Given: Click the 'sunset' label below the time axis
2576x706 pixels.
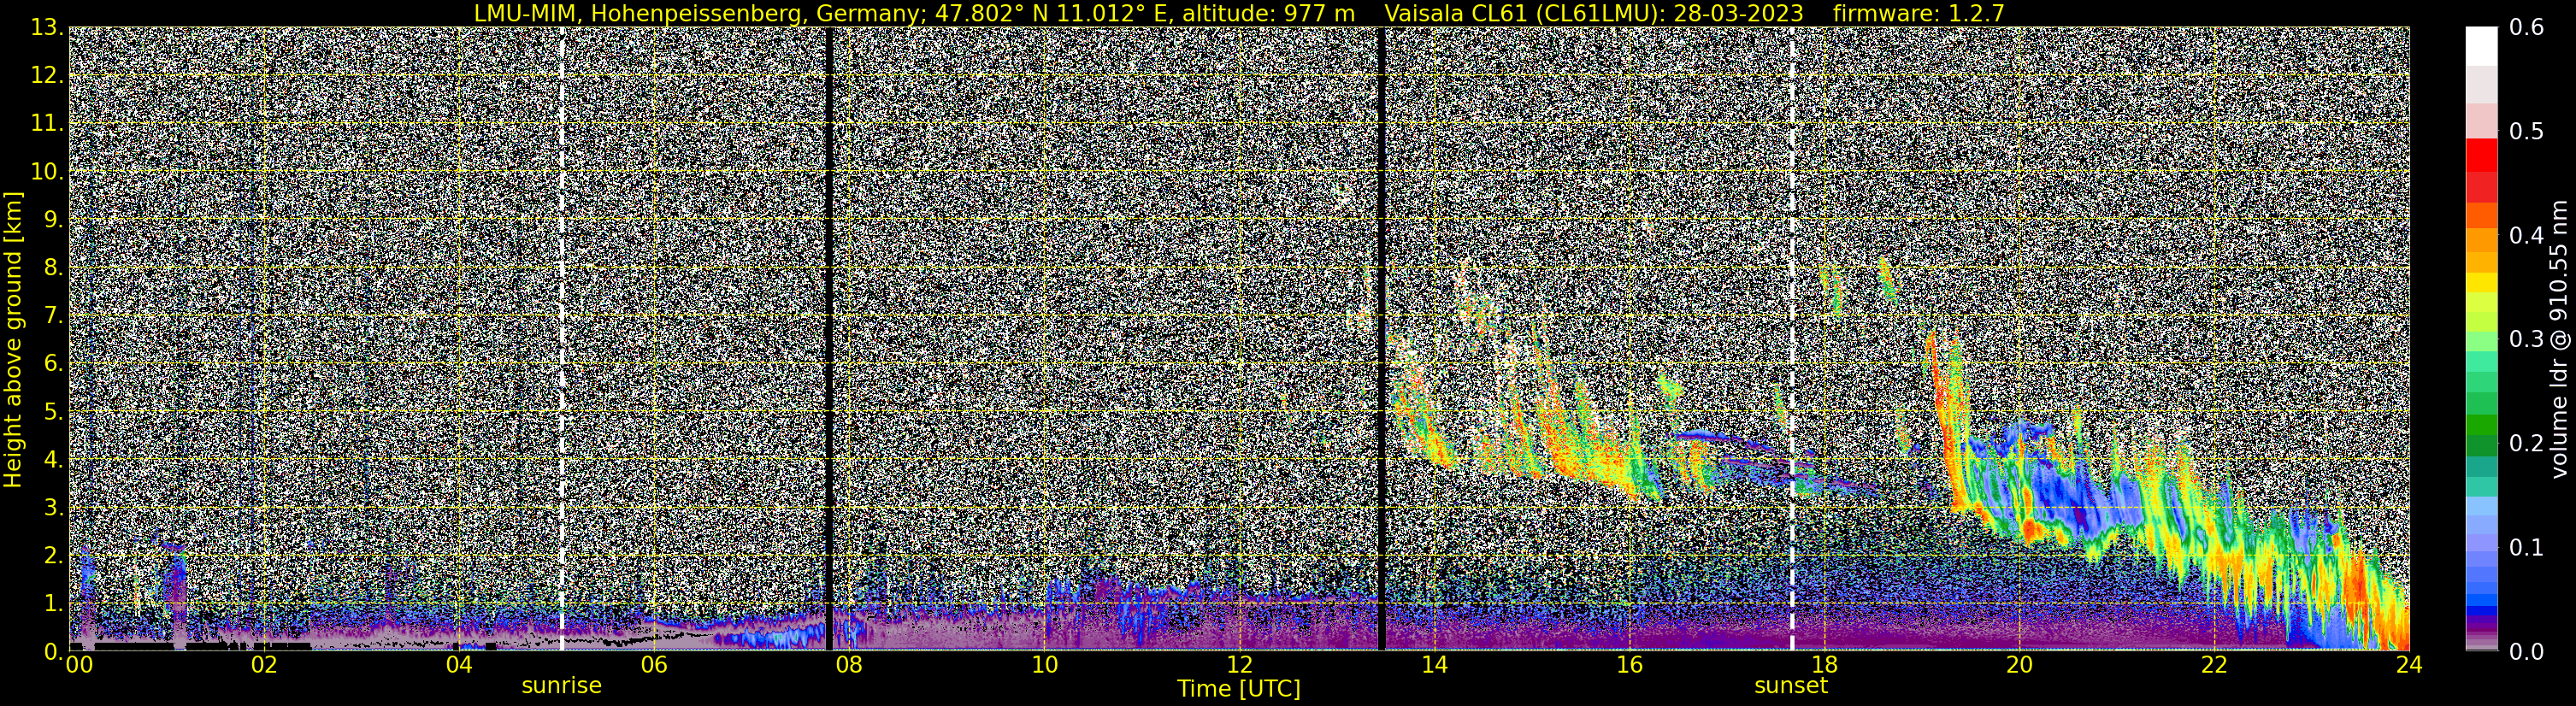Looking at the screenshot, I should click(1791, 685).
